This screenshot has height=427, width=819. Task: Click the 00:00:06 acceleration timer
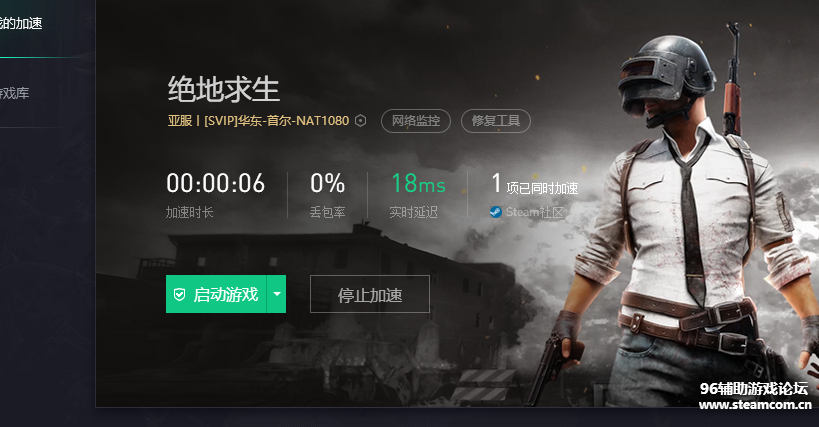pyautogui.click(x=215, y=183)
